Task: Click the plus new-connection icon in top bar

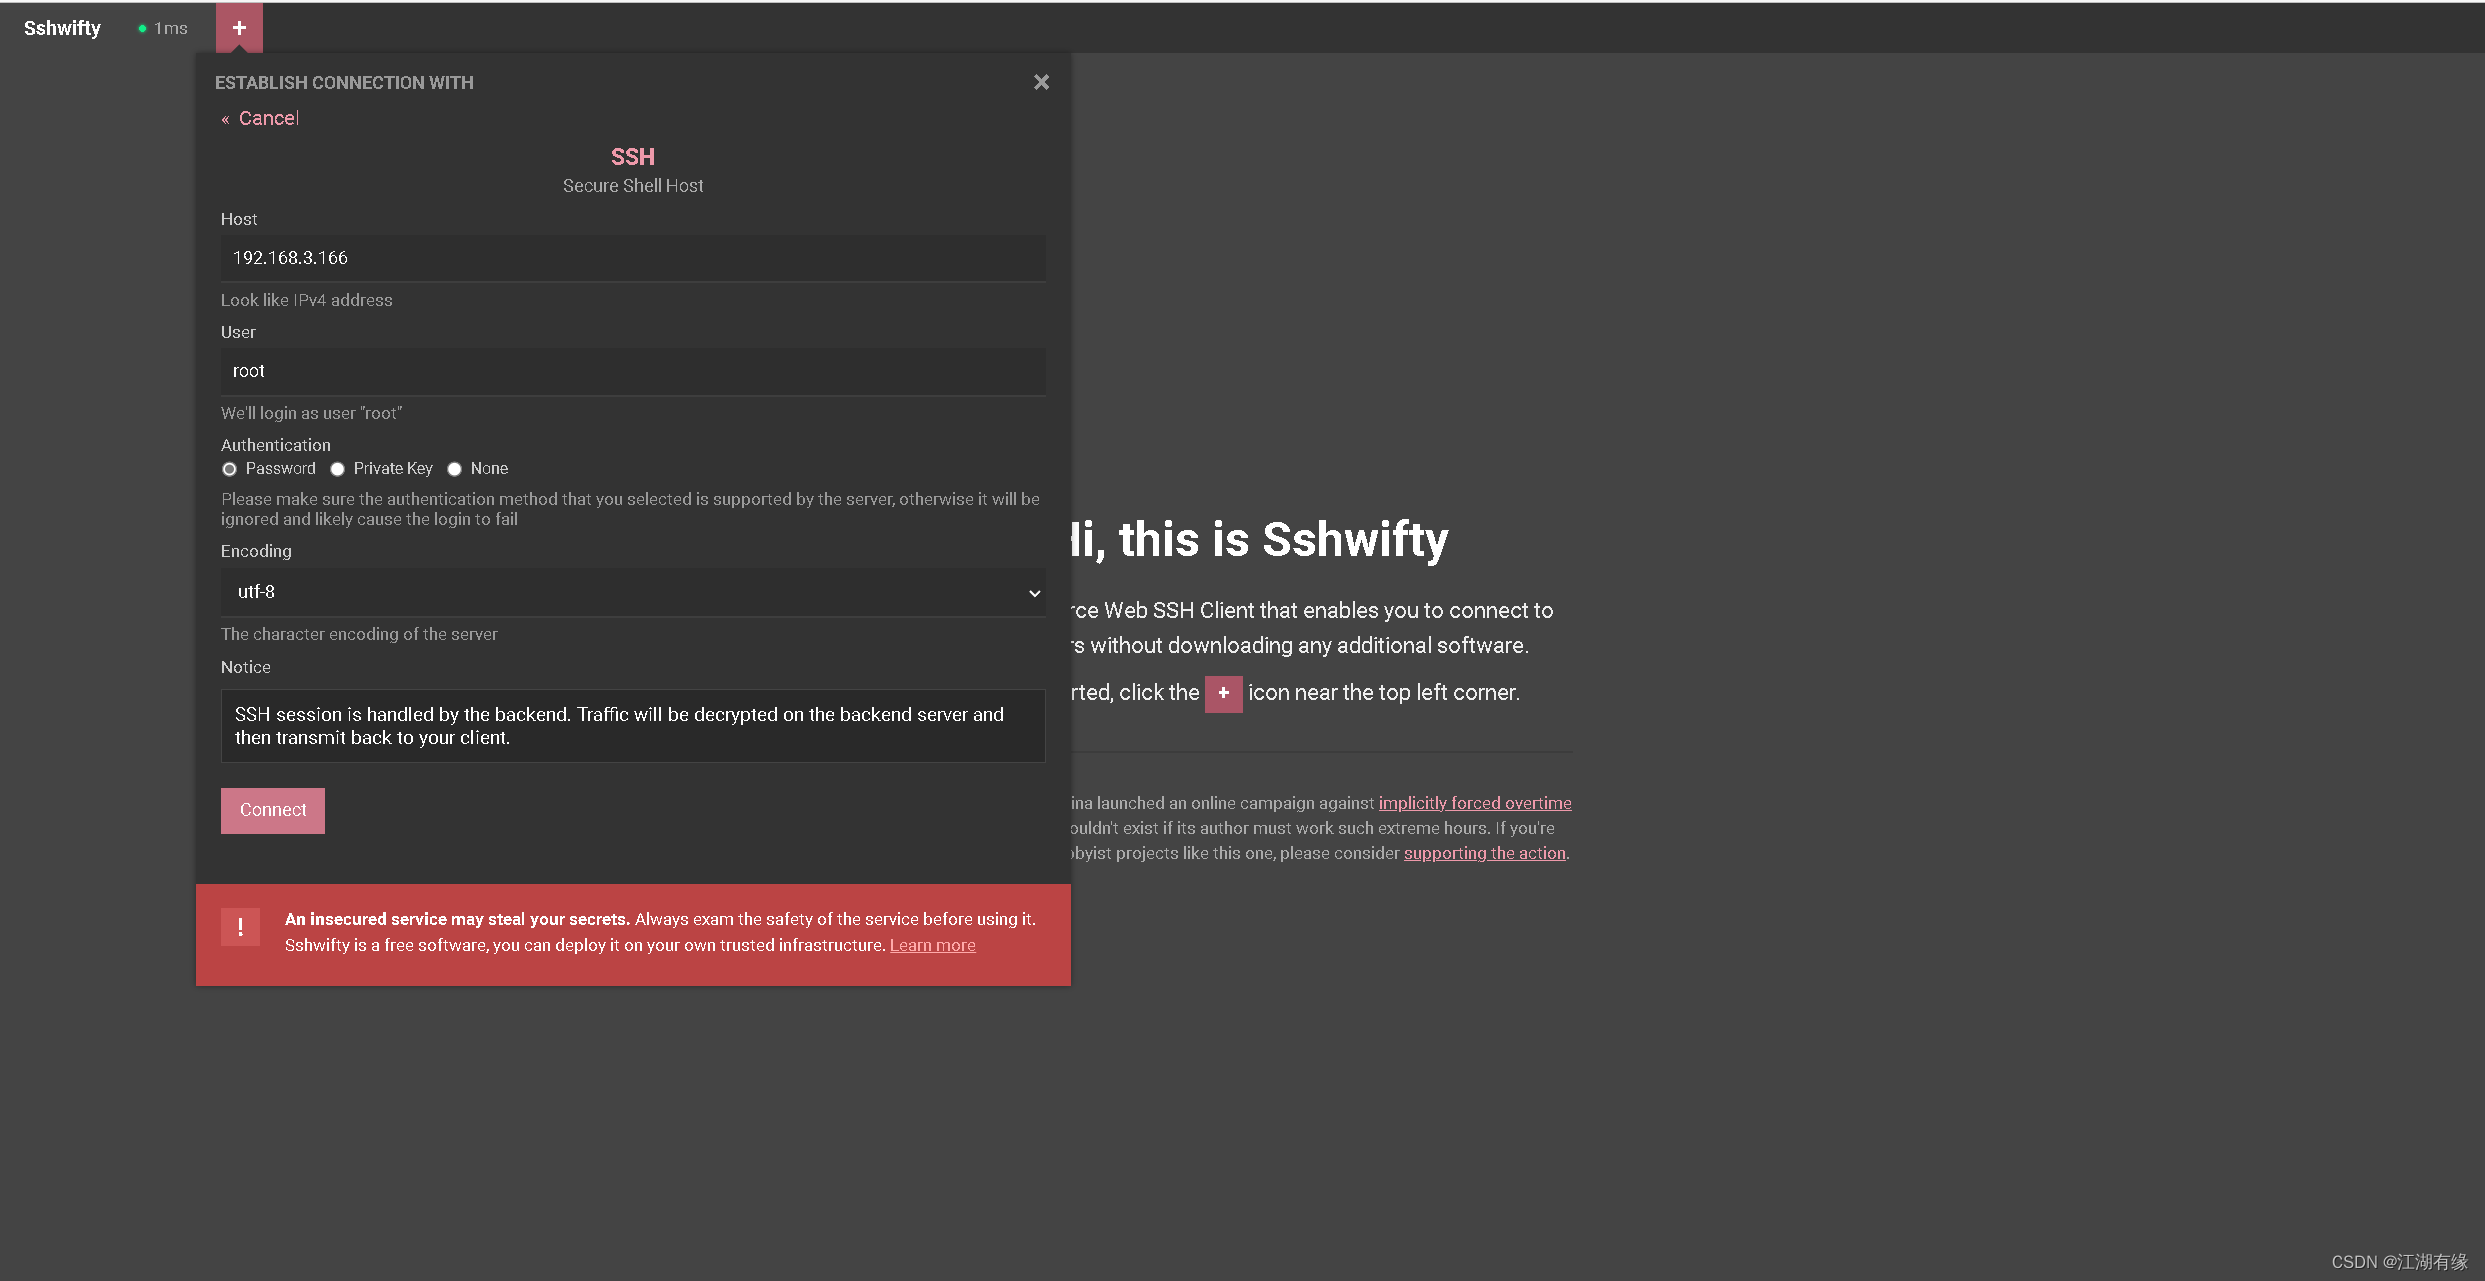Action: tap(239, 28)
